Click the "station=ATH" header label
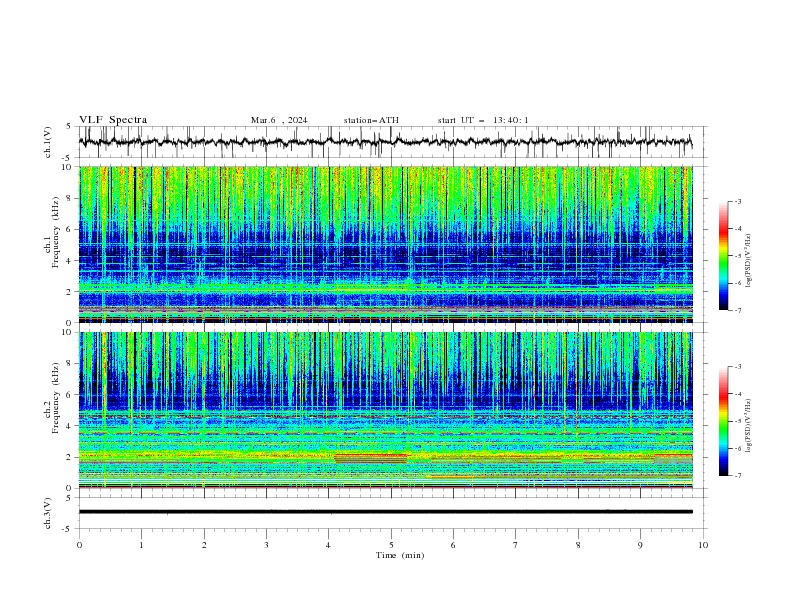This screenshot has height=612, width=792. pyautogui.click(x=371, y=120)
